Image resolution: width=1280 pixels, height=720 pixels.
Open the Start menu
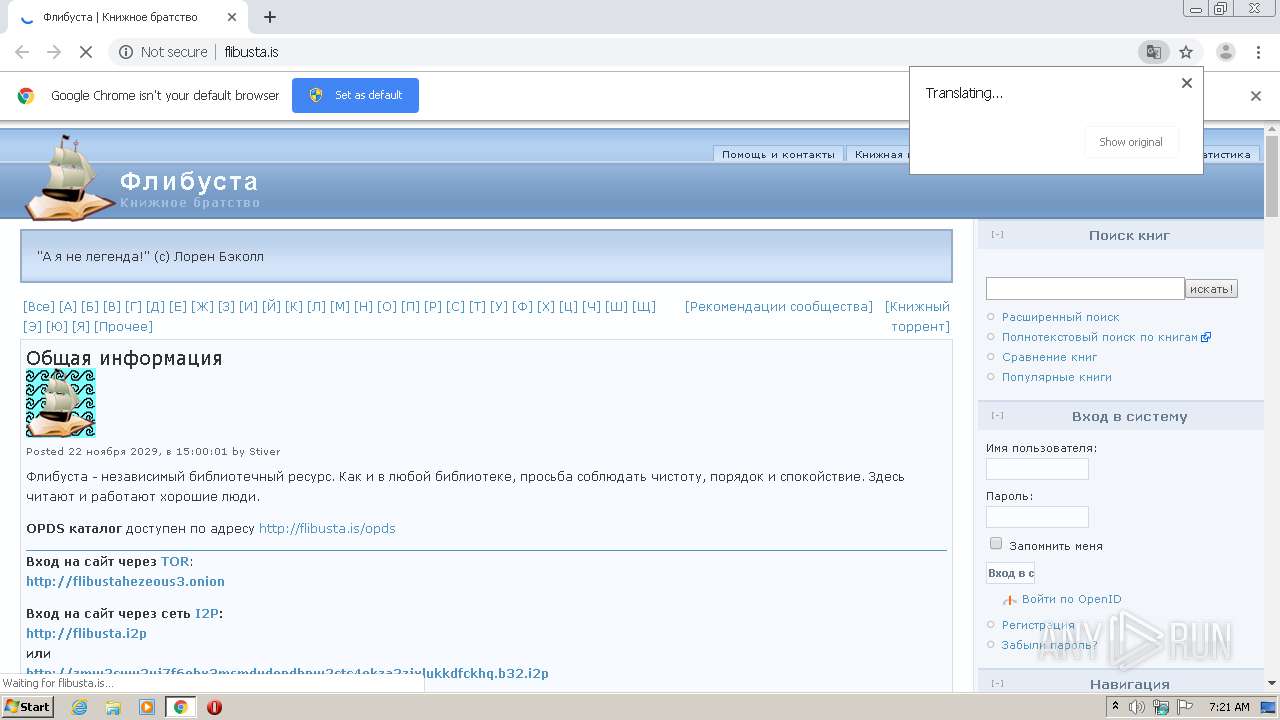pos(27,707)
